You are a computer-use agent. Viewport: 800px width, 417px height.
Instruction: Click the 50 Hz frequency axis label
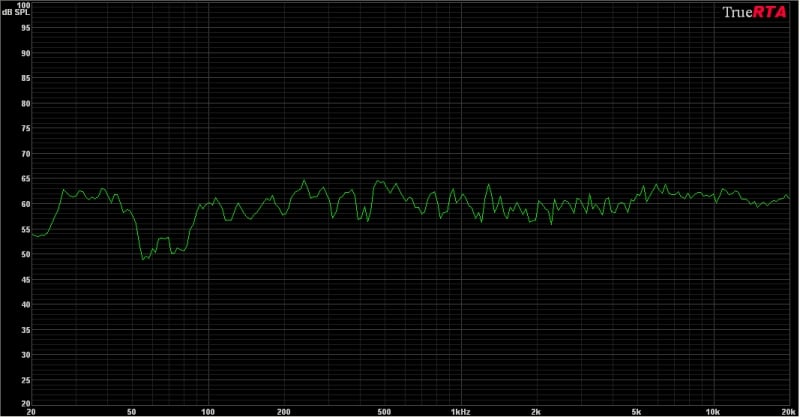pyautogui.click(x=131, y=411)
